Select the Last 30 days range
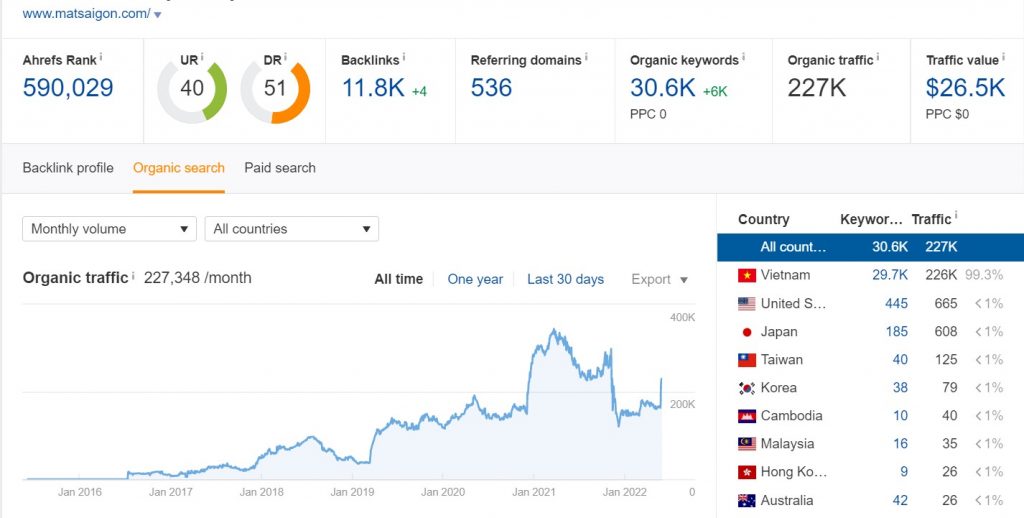Image resolution: width=1024 pixels, height=518 pixels. coord(566,280)
